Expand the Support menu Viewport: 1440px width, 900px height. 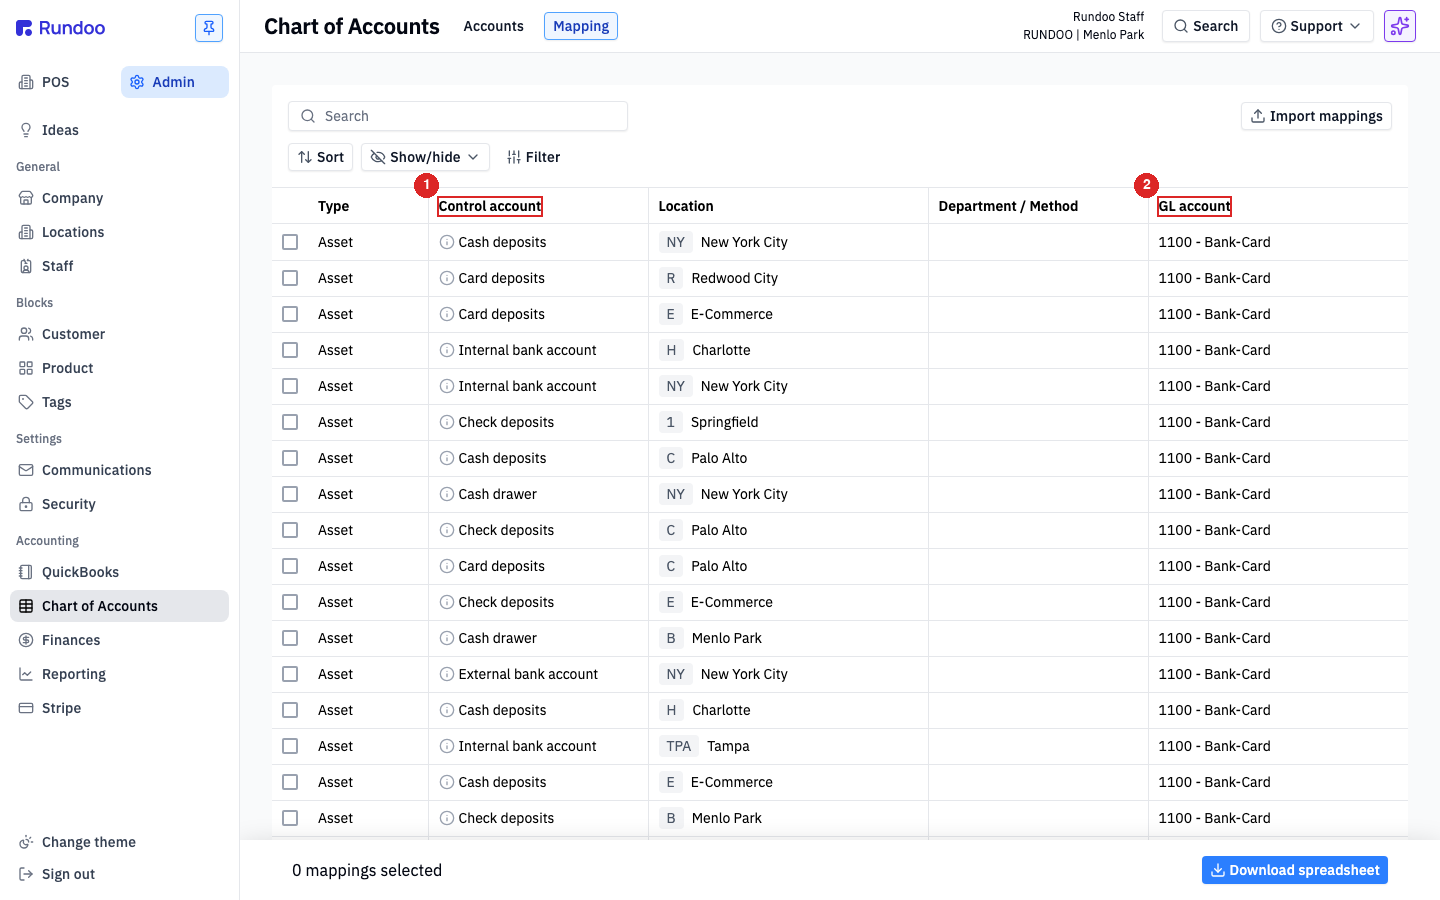(1316, 26)
